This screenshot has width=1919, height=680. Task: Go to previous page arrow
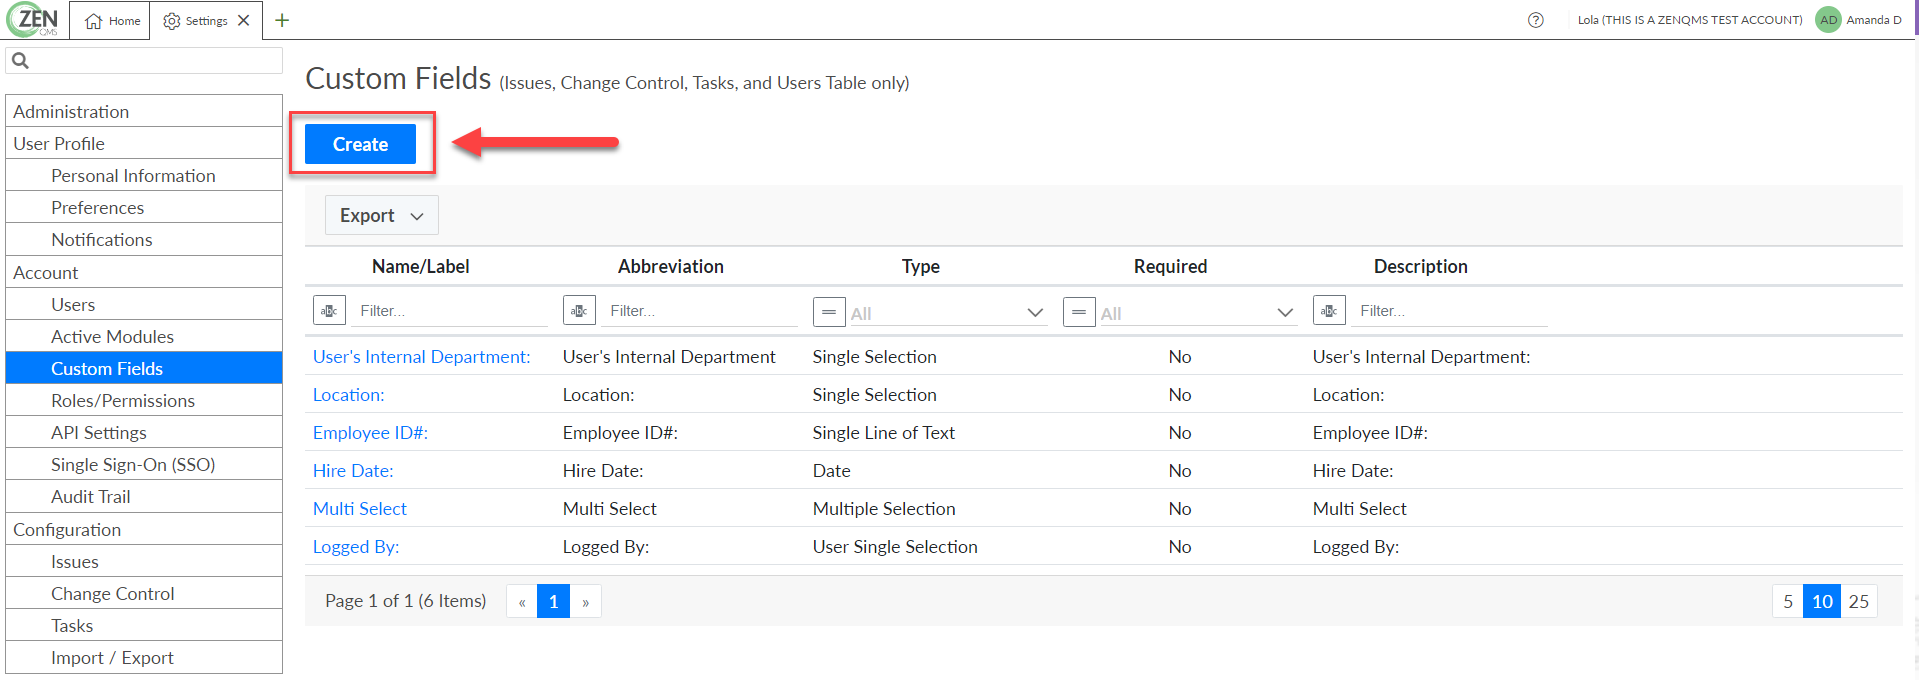tap(522, 602)
